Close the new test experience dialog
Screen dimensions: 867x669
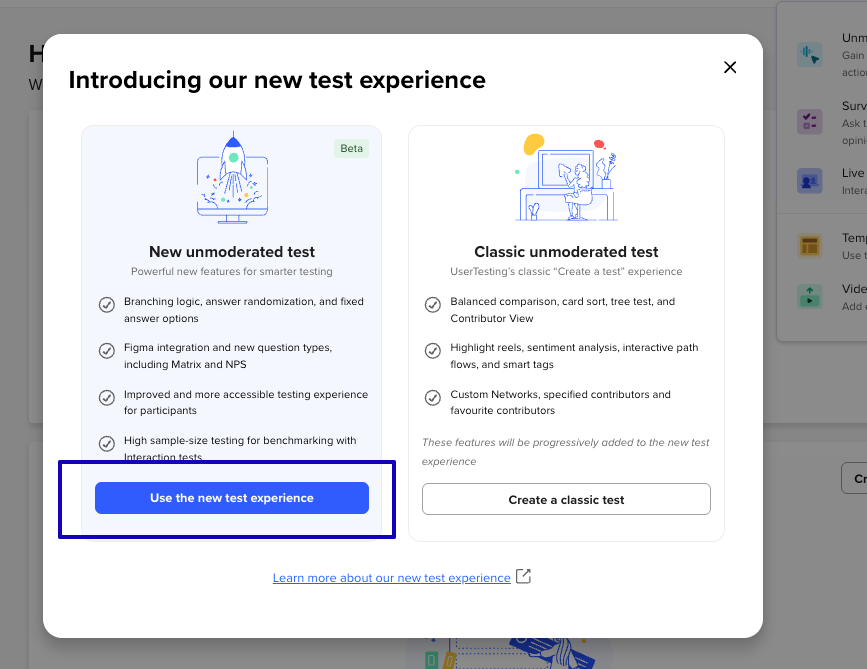(x=730, y=67)
